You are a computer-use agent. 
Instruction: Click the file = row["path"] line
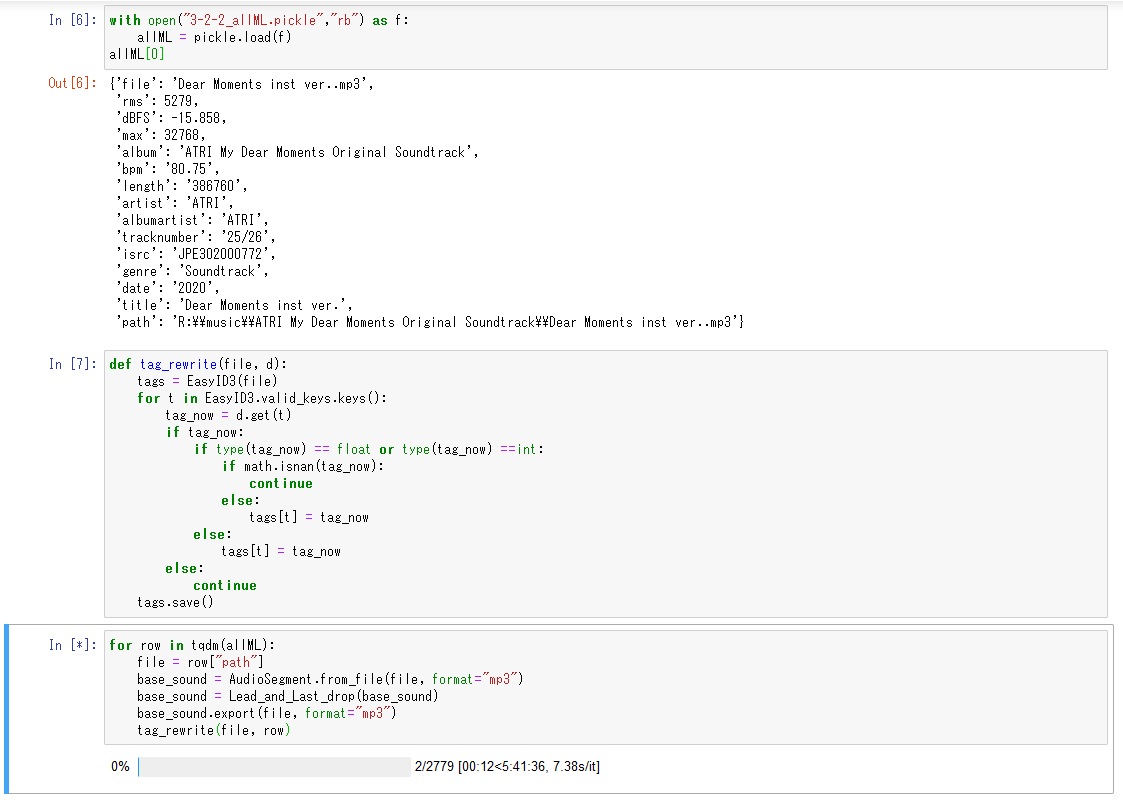point(201,662)
